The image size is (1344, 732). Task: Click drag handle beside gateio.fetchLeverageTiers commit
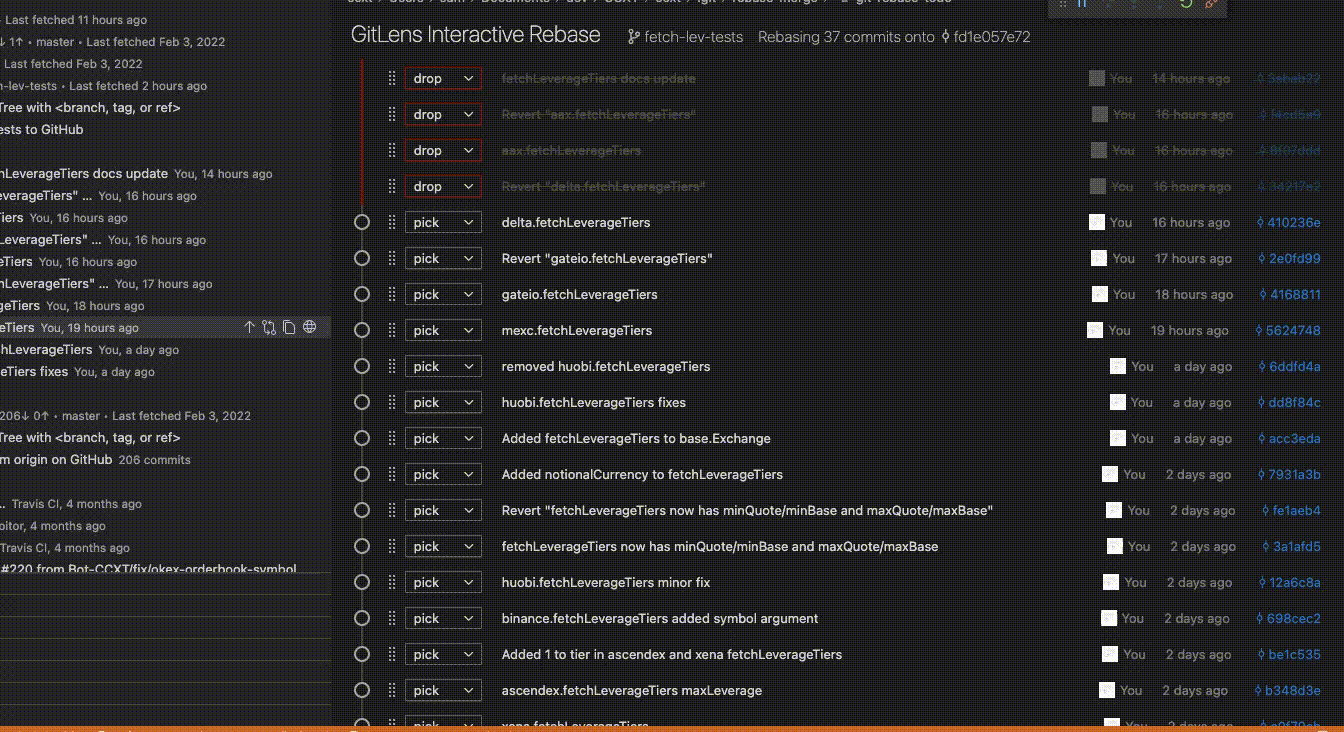tap(392, 294)
